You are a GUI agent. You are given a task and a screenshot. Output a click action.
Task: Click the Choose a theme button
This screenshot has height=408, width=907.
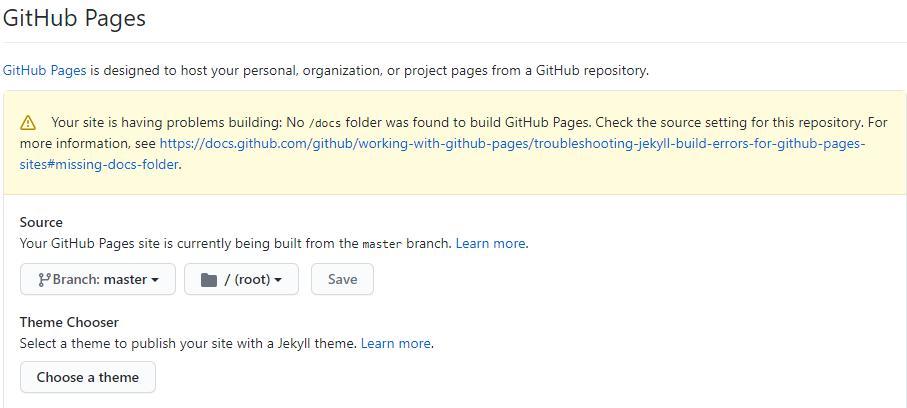point(88,377)
